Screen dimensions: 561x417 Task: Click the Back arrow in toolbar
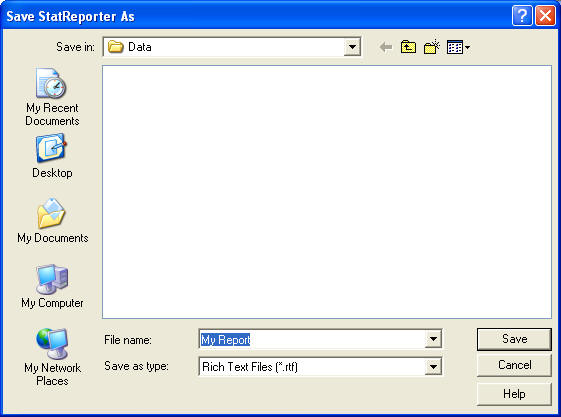[x=385, y=47]
